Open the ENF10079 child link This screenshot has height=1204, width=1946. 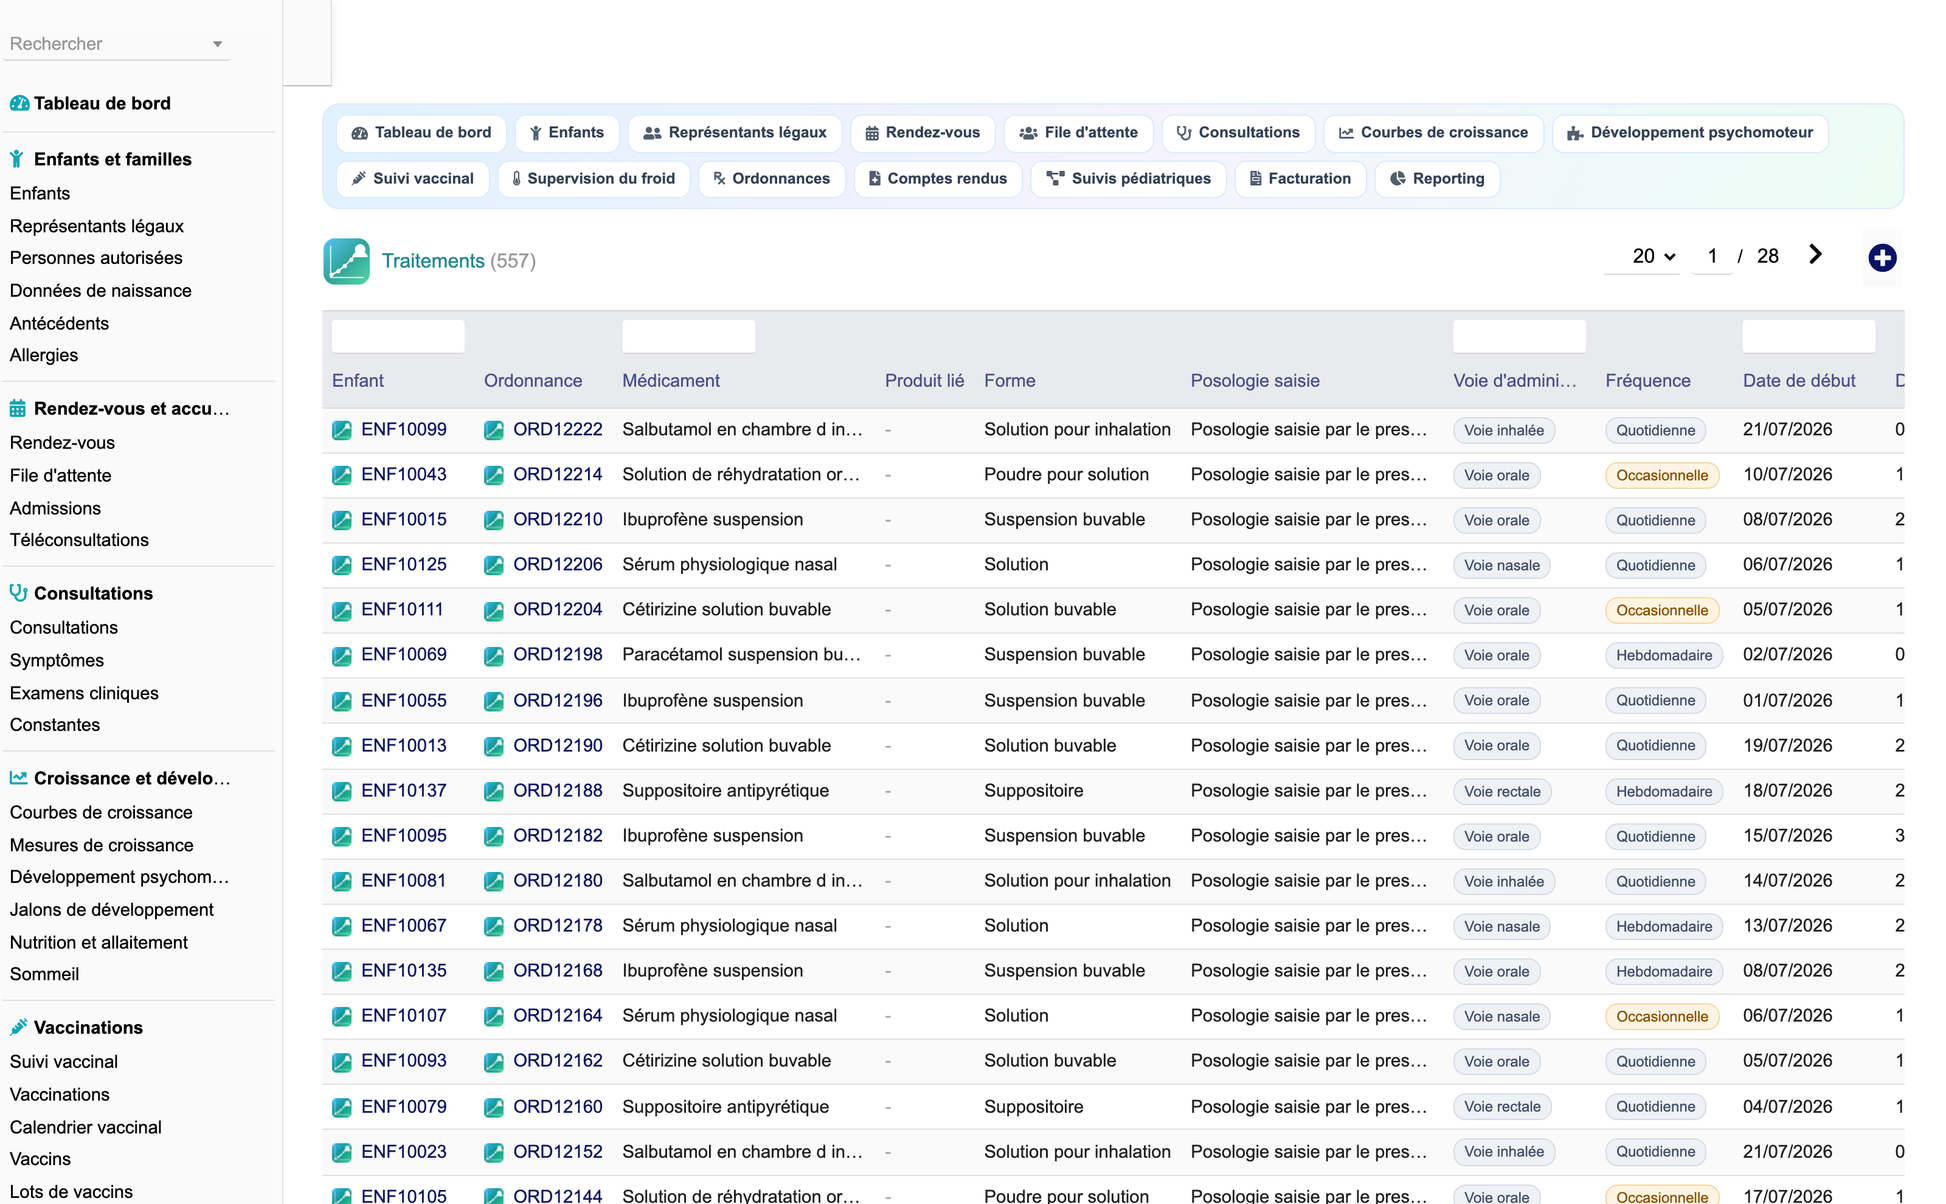404,1106
